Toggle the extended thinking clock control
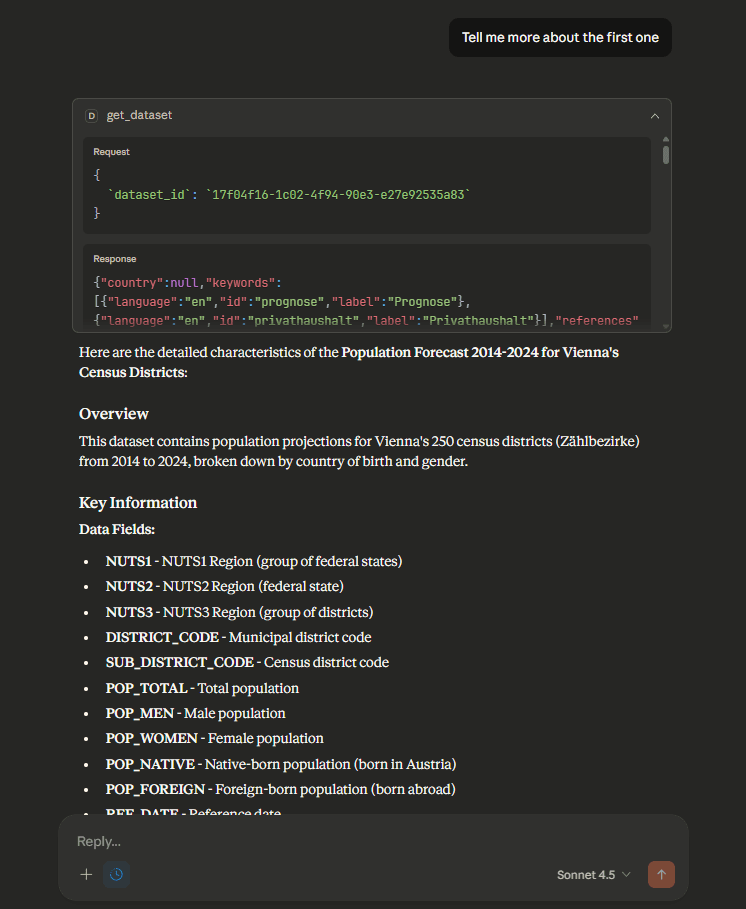746x909 pixels. point(117,874)
